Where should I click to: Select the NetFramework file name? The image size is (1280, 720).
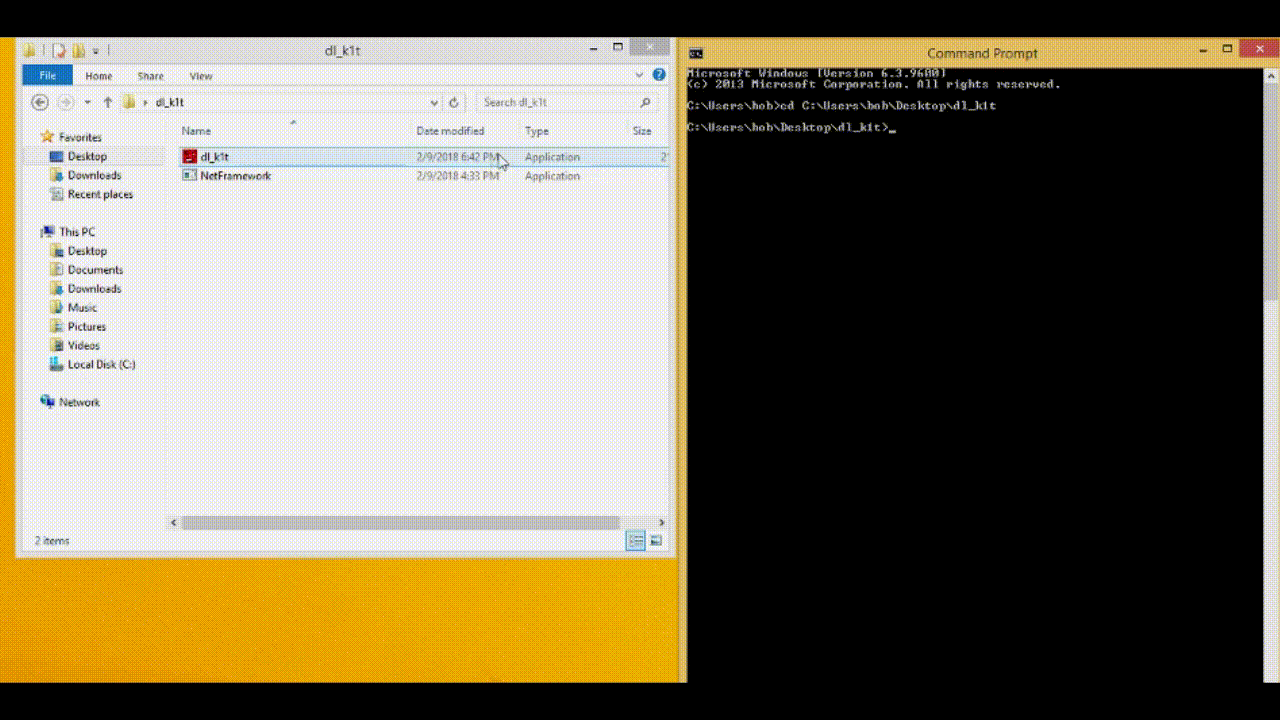[x=235, y=176]
